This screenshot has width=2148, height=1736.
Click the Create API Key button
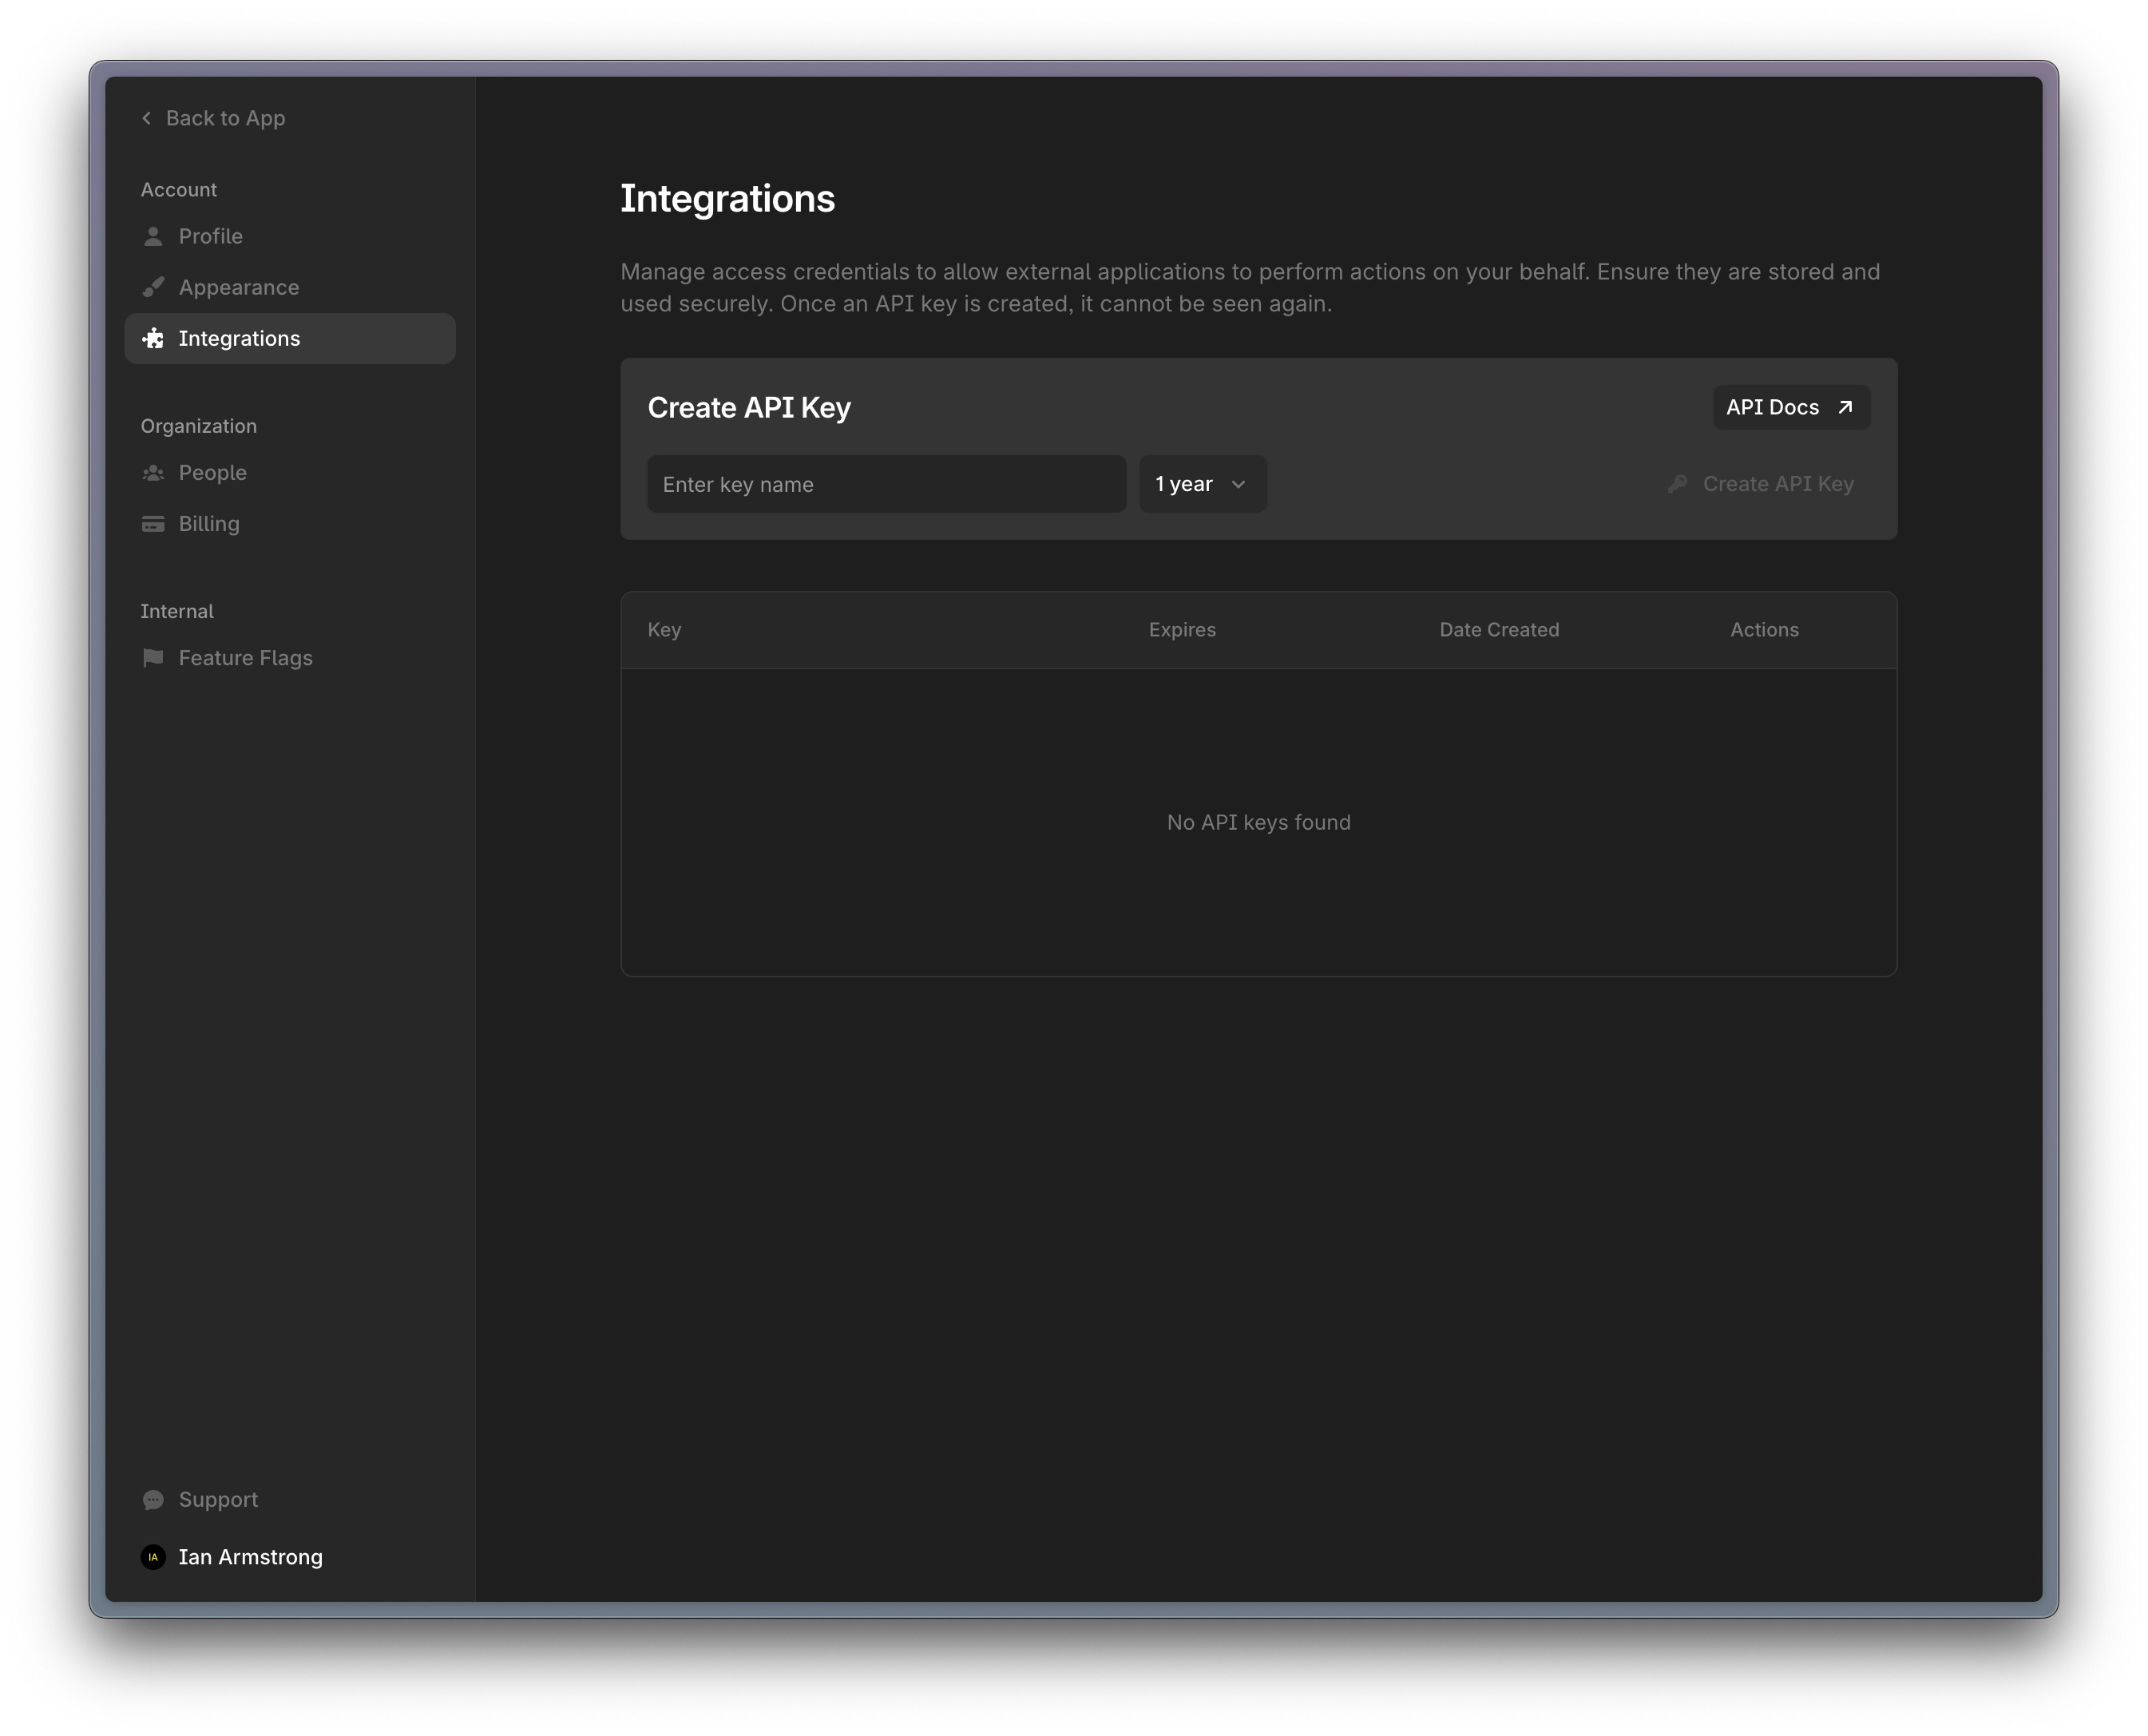click(1761, 484)
